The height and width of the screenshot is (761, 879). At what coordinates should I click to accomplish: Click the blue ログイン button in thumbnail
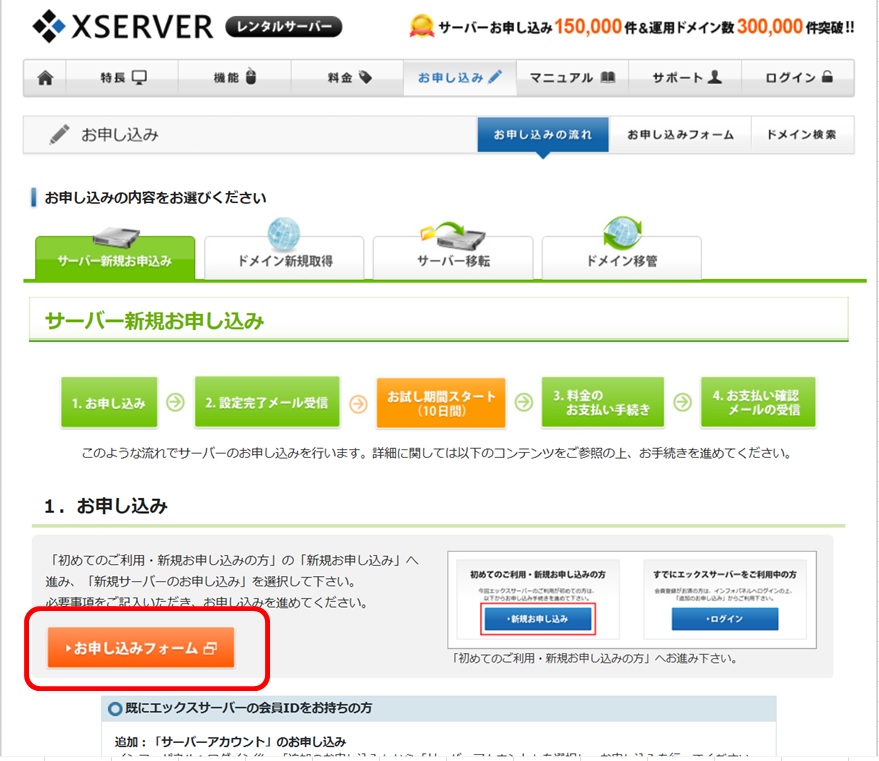(x=724, y=619)
